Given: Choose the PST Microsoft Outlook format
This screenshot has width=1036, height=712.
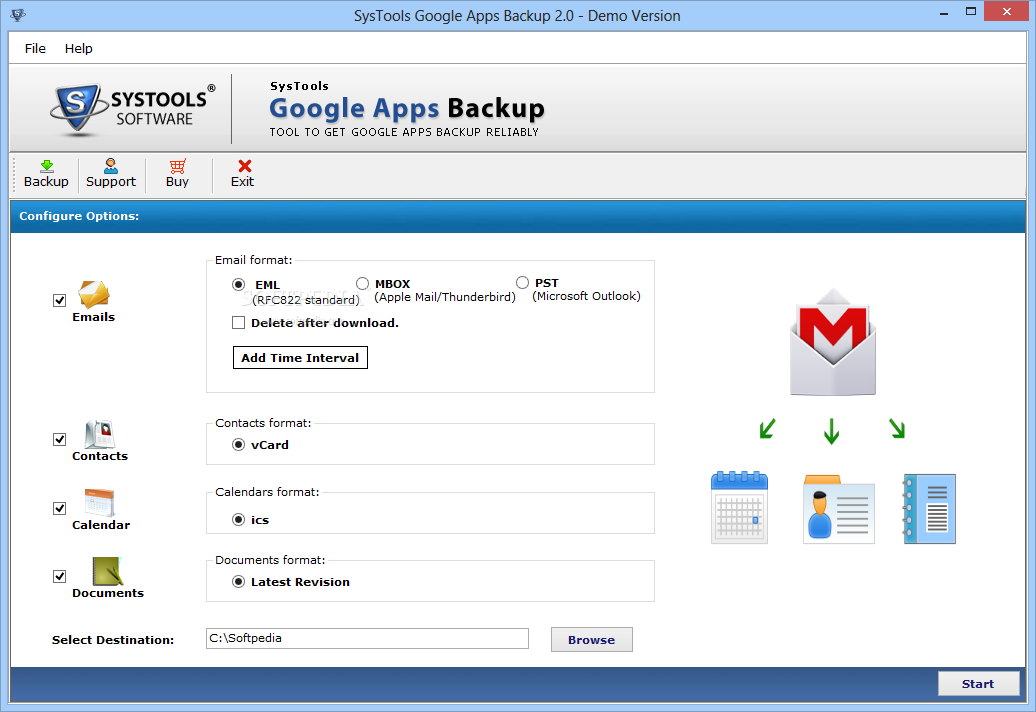Looking at the screenshot, I should (523, 283).
